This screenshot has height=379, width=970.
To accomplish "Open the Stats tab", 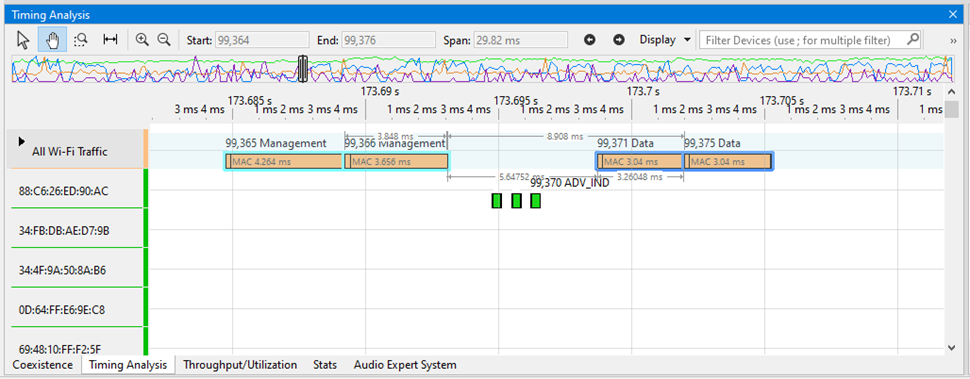I will (325, 365).
